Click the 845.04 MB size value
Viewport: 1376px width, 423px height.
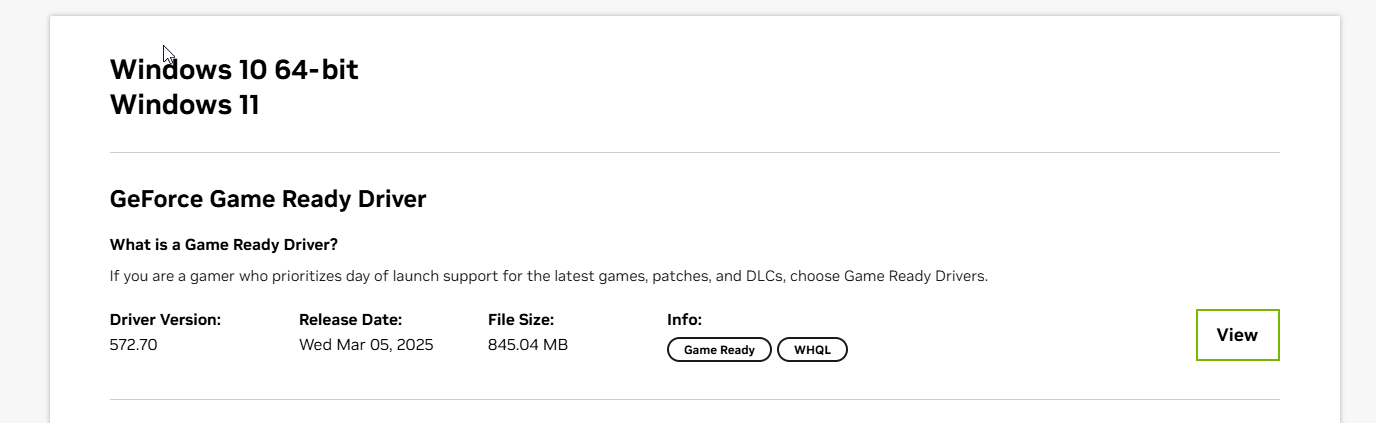[528, 345]
